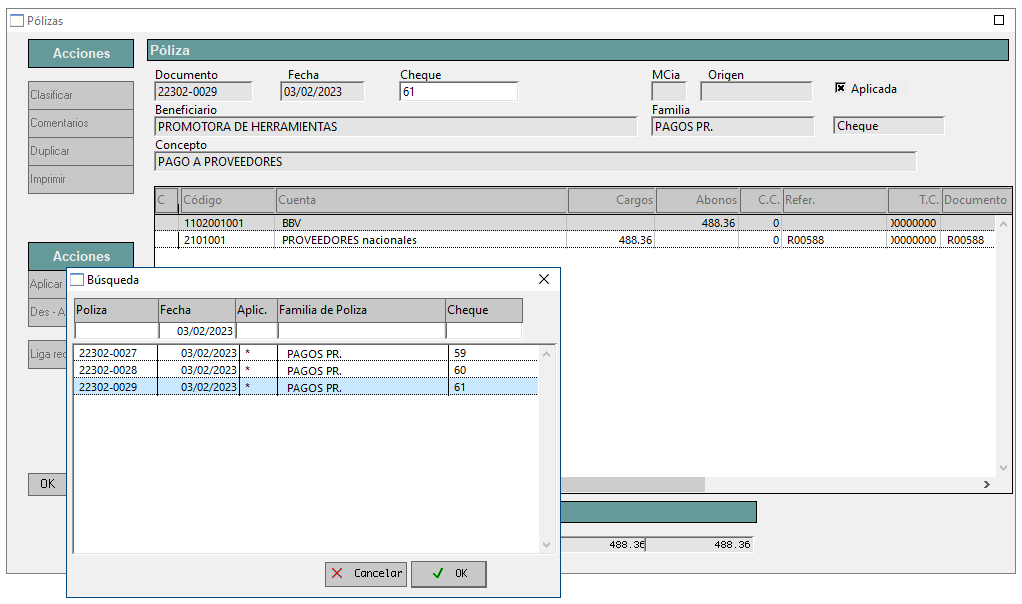This screenshot has width=1022, height=604.
Task: Click the scroll down arrow of Póliza grid
Action: 1003,468
